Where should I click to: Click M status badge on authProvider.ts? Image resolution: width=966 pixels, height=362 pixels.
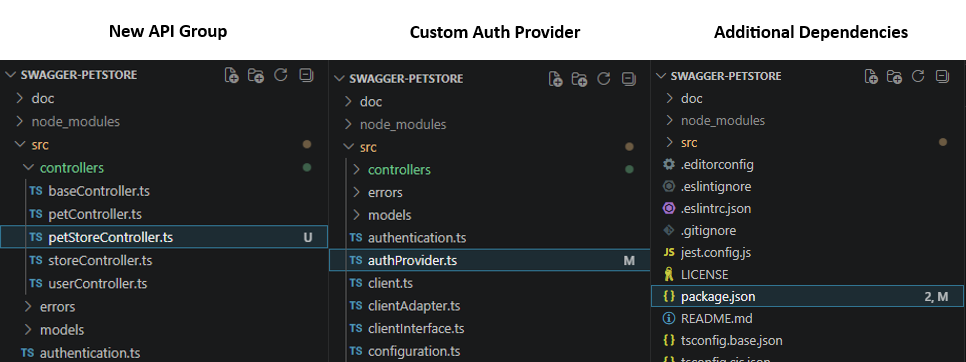[x=628, y=260]
